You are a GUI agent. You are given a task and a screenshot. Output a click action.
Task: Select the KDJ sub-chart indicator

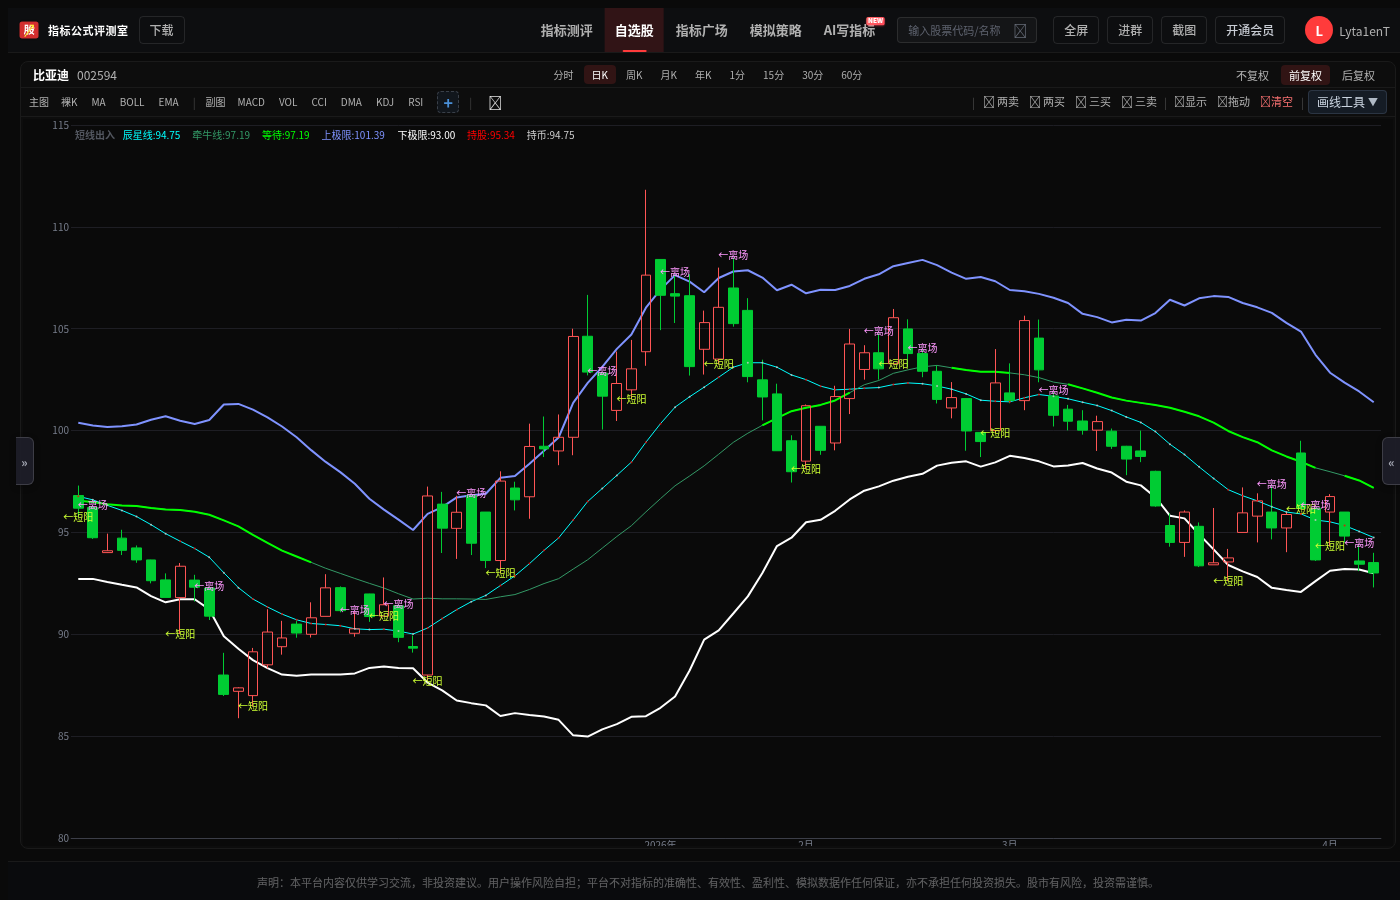pyautogui.click(x=385, y=102)
